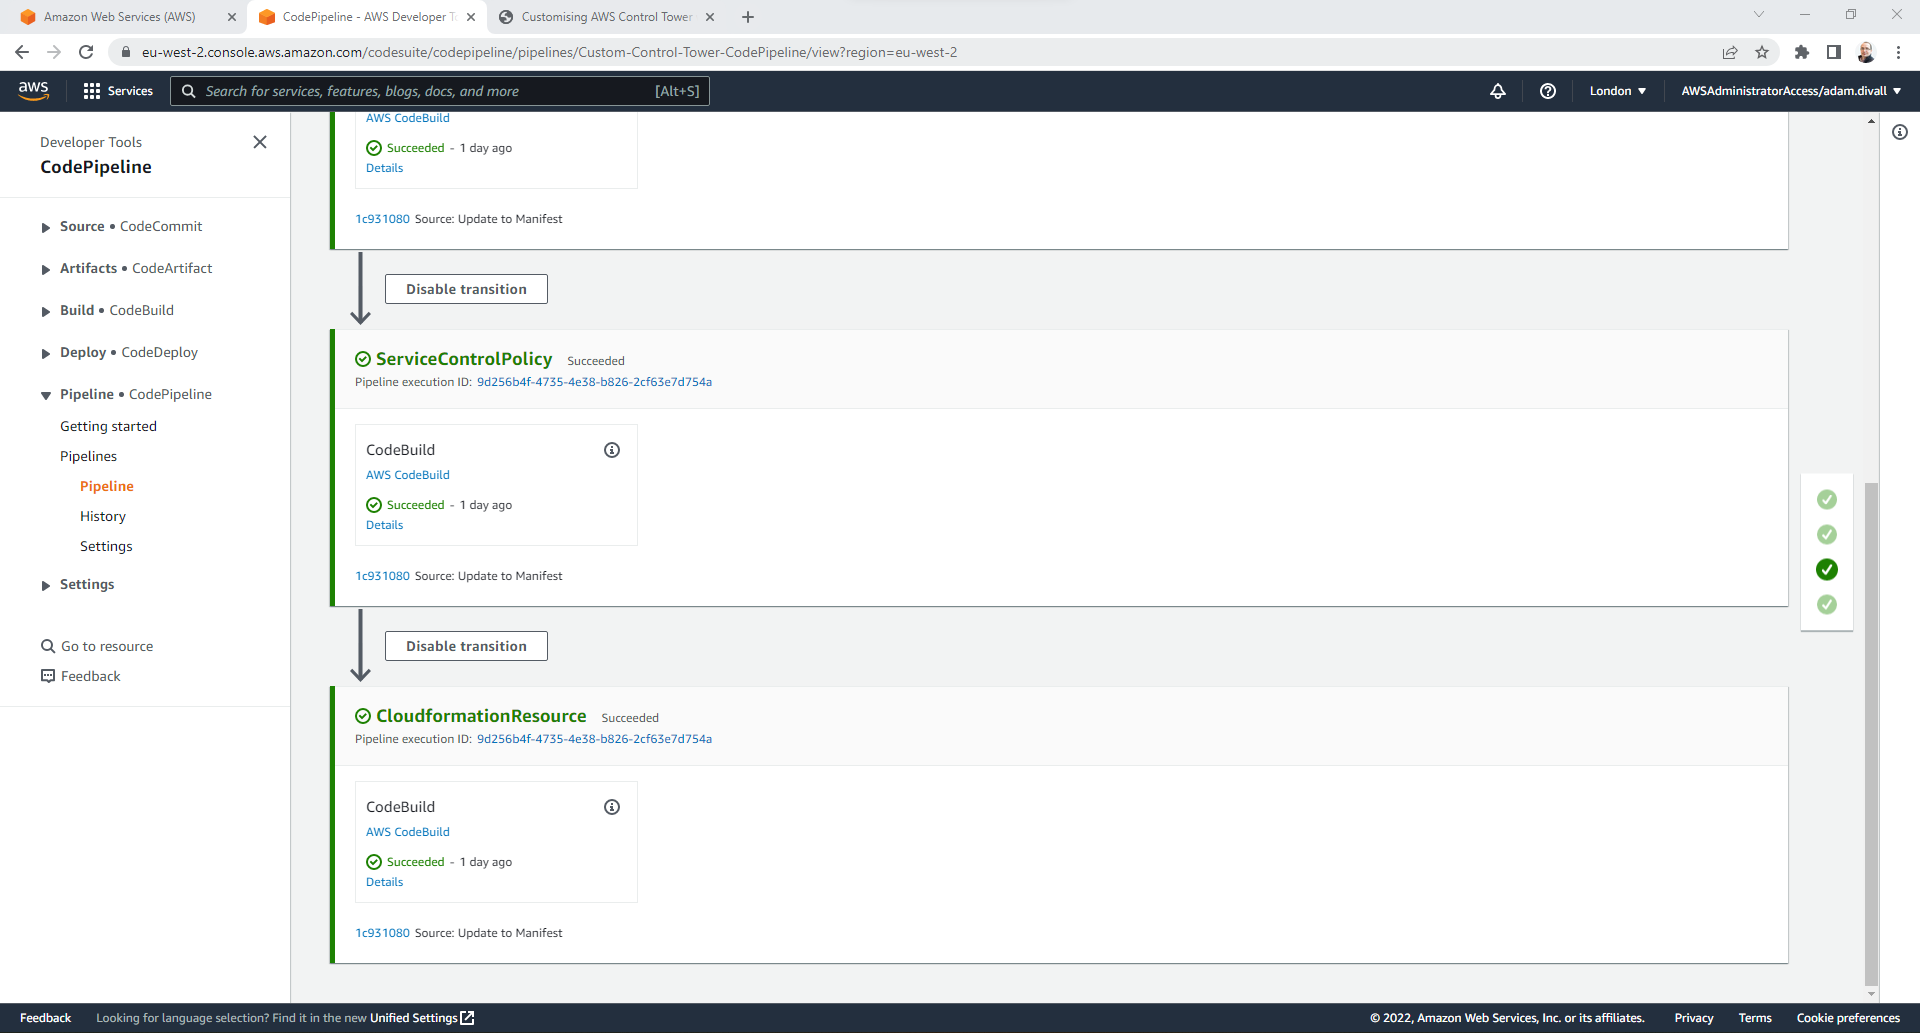Bookmark this page with star icon
1920x1033 pixels.
tap(1762, 52)
